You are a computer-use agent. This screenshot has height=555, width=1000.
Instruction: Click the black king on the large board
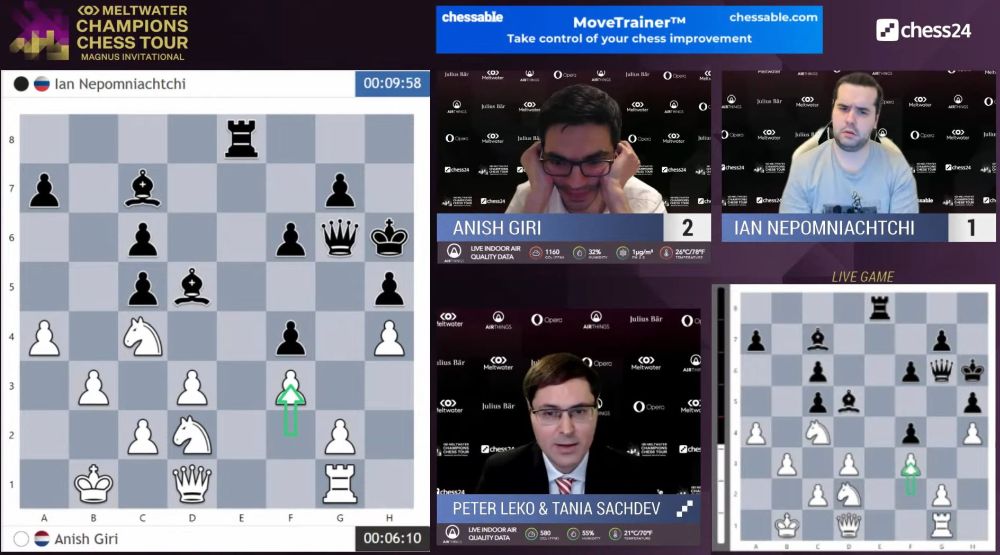(x=389, y=237)
